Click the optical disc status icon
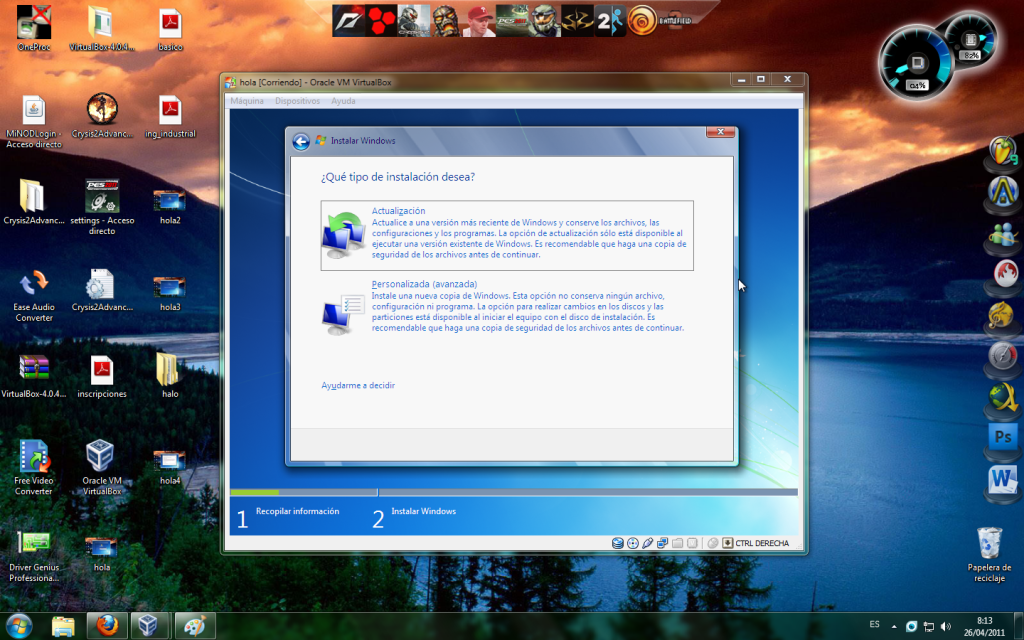The image size is (1024, 640). (x=632, y=543)
